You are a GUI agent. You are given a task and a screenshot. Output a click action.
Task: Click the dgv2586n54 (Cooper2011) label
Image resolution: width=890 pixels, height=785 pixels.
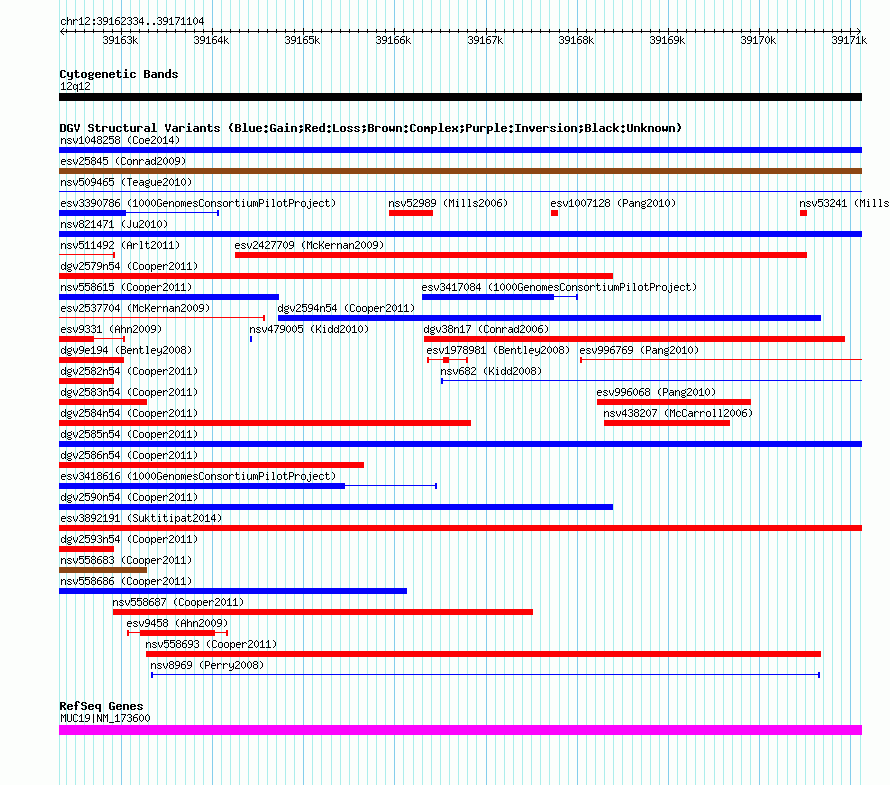129,455
